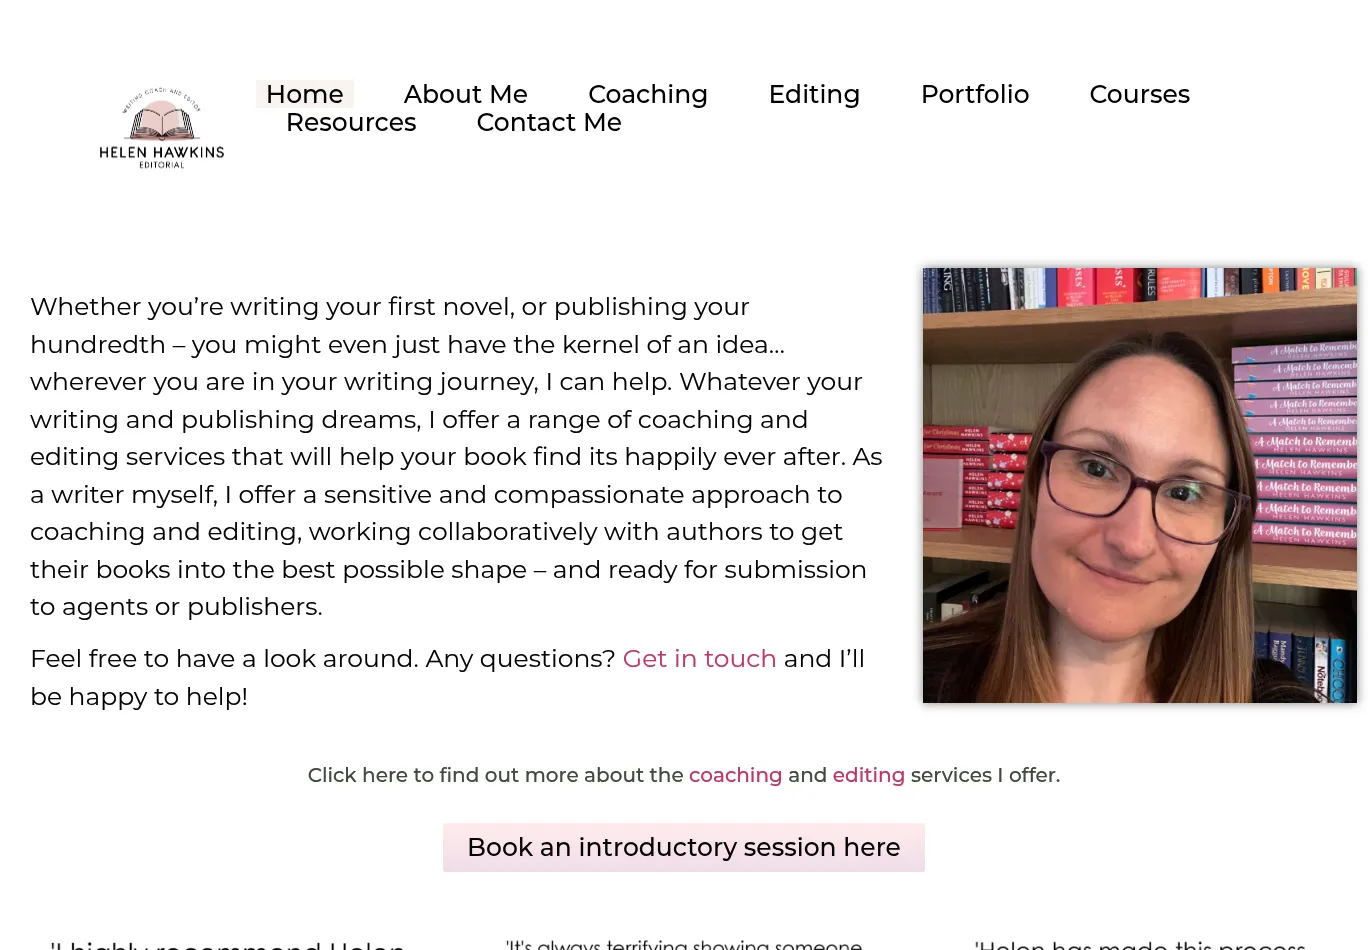Go to the Home page
This screenshot has width=1368, height=950.
[304, 94]
